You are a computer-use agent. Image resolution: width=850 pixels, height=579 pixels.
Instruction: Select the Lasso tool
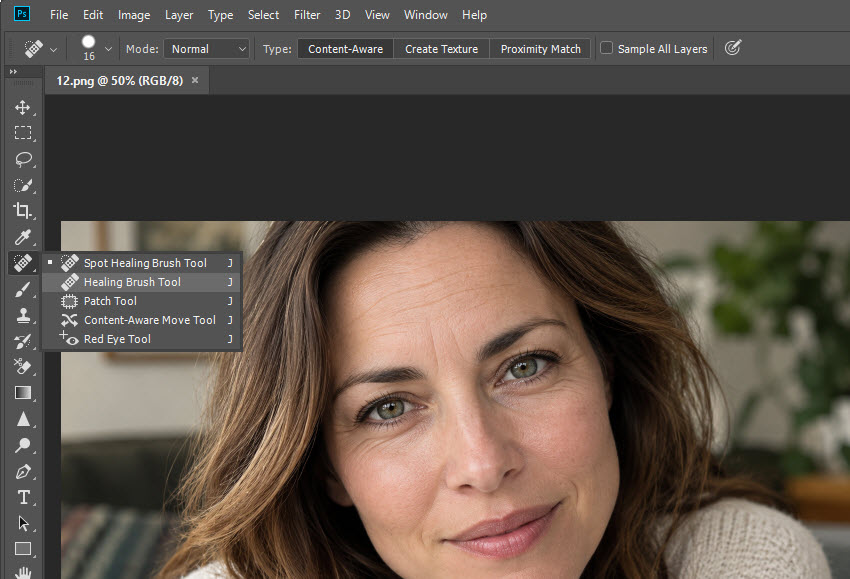[23, 159]
